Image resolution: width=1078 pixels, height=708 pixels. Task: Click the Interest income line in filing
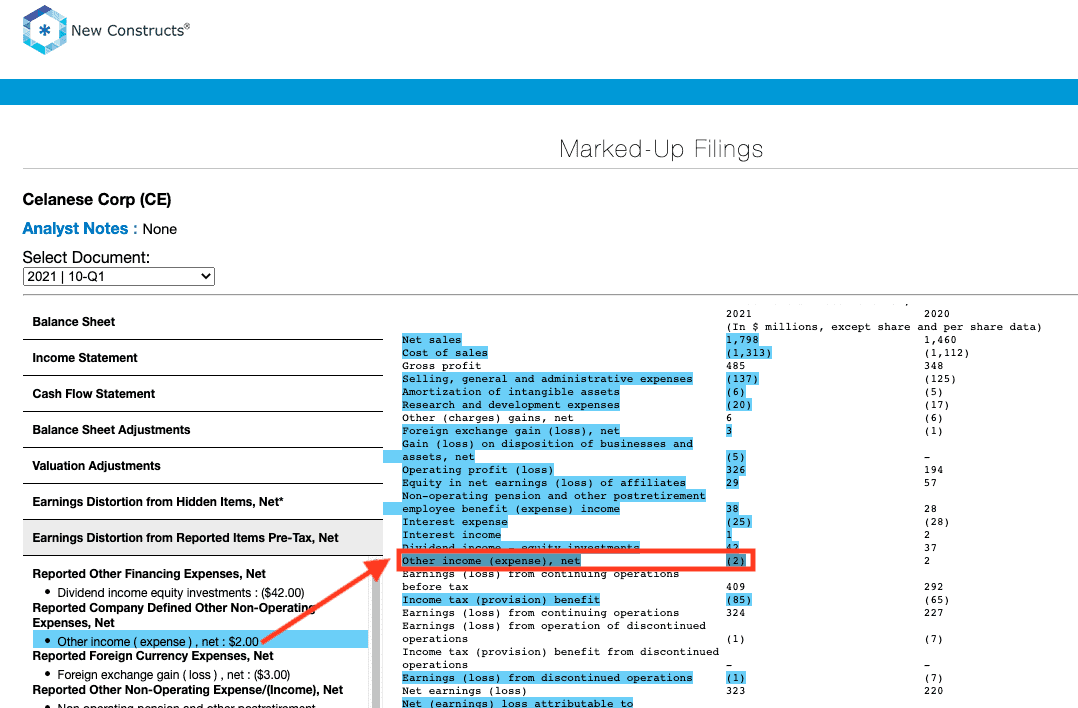(452, 535)
